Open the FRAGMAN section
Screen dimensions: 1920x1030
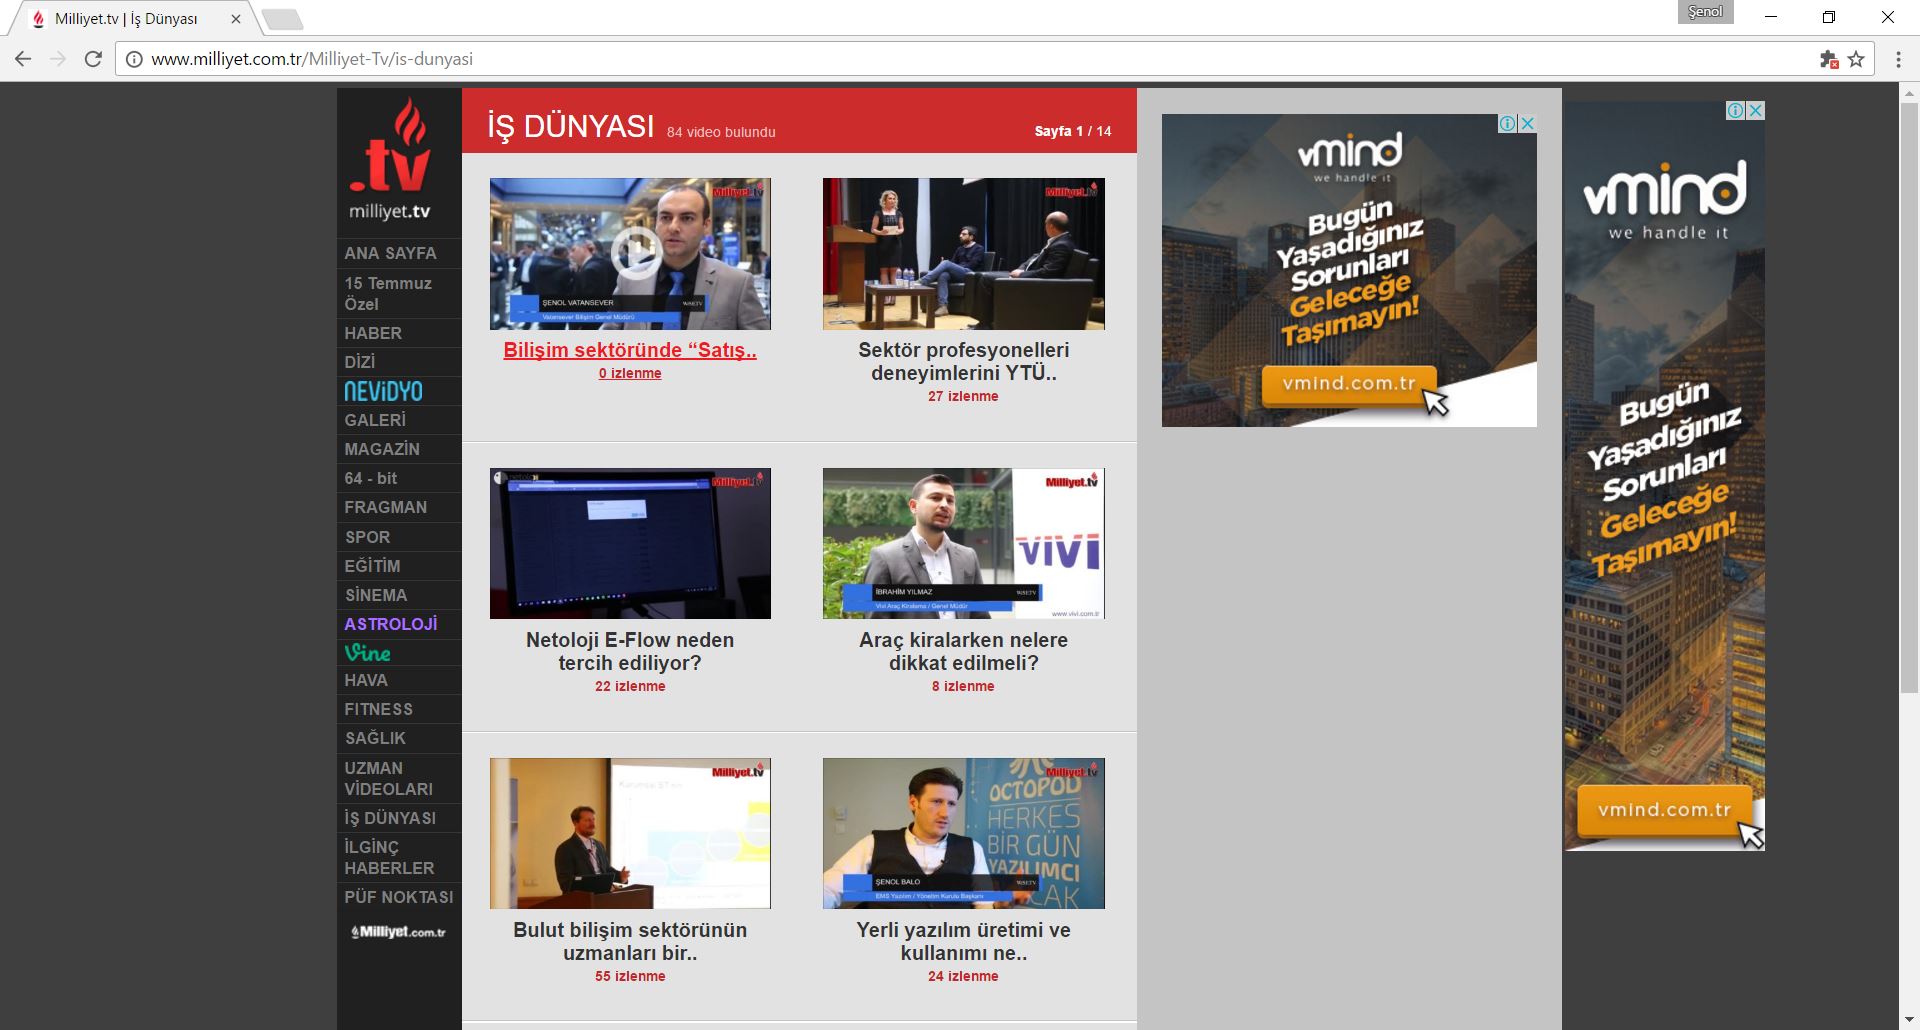pos(385,507)
